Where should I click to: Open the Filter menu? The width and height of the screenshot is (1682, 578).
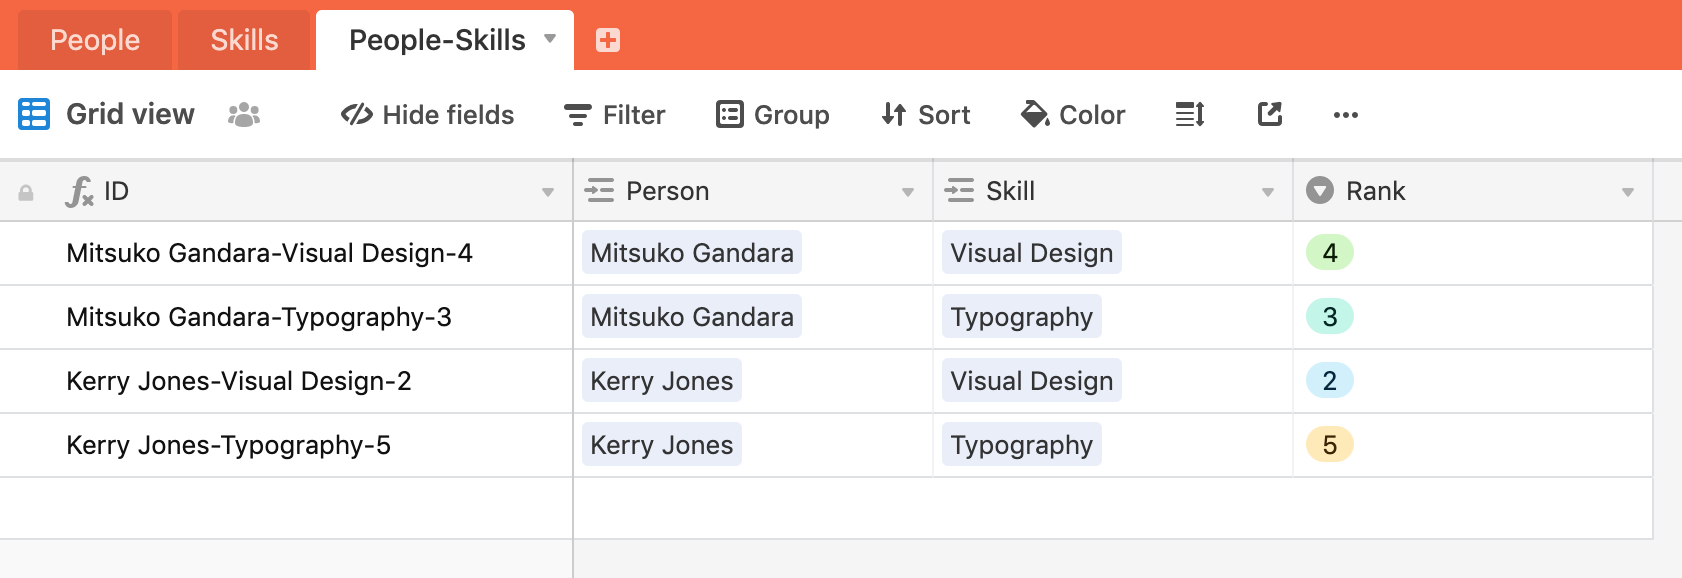point(615,115)
